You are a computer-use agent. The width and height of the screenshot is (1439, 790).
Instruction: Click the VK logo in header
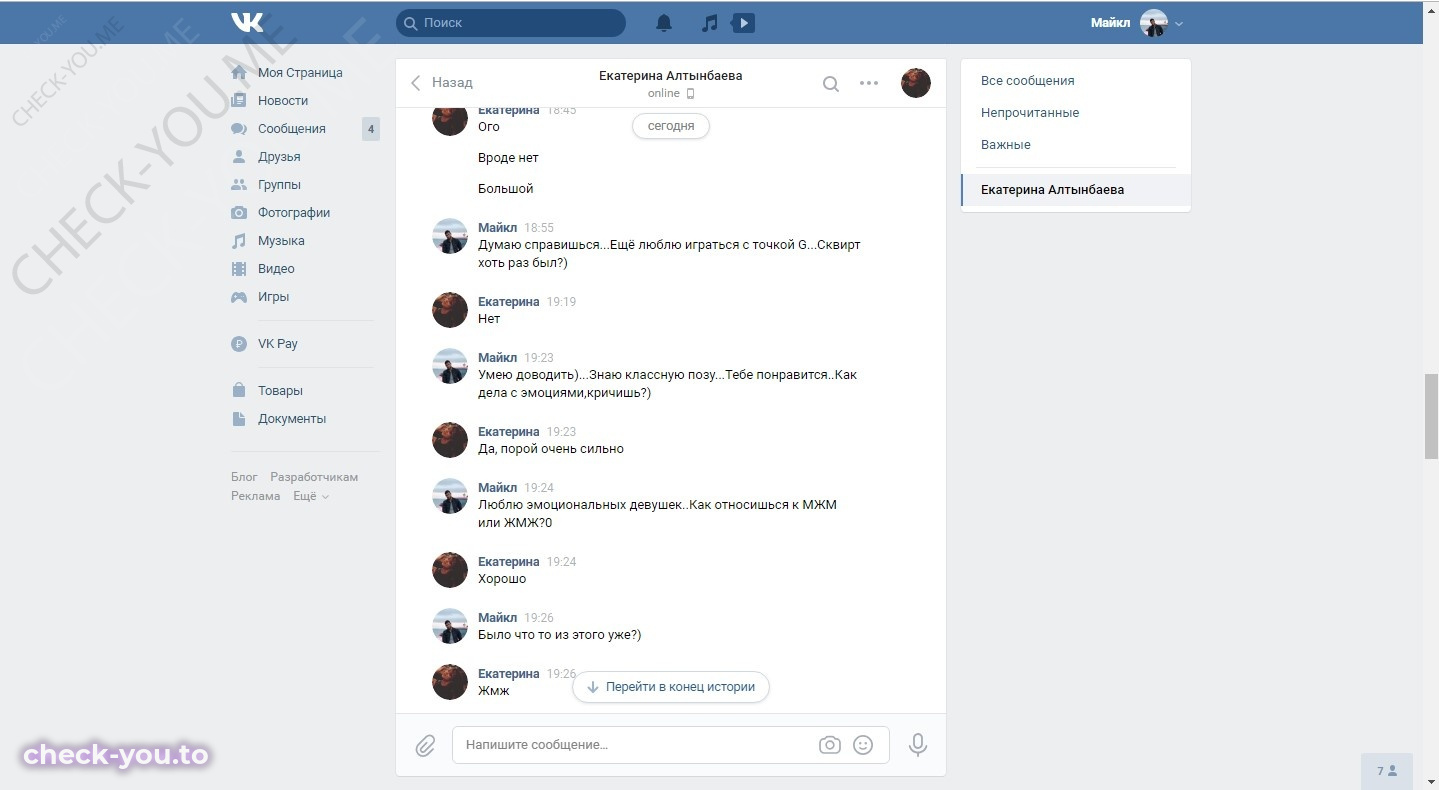247,22
